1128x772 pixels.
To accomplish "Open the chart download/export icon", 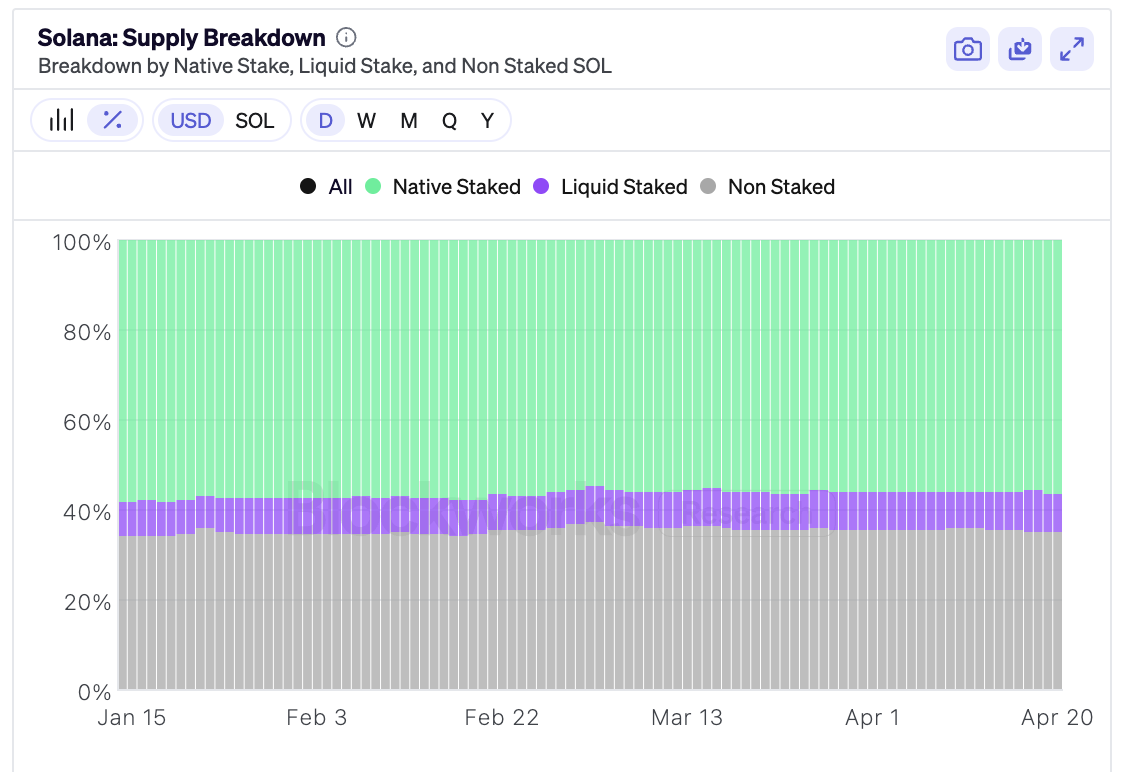I will click(1019, 50).
